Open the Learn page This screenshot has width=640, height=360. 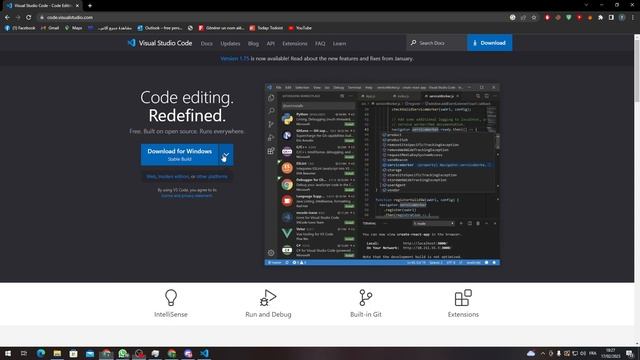tap(339, 43)
